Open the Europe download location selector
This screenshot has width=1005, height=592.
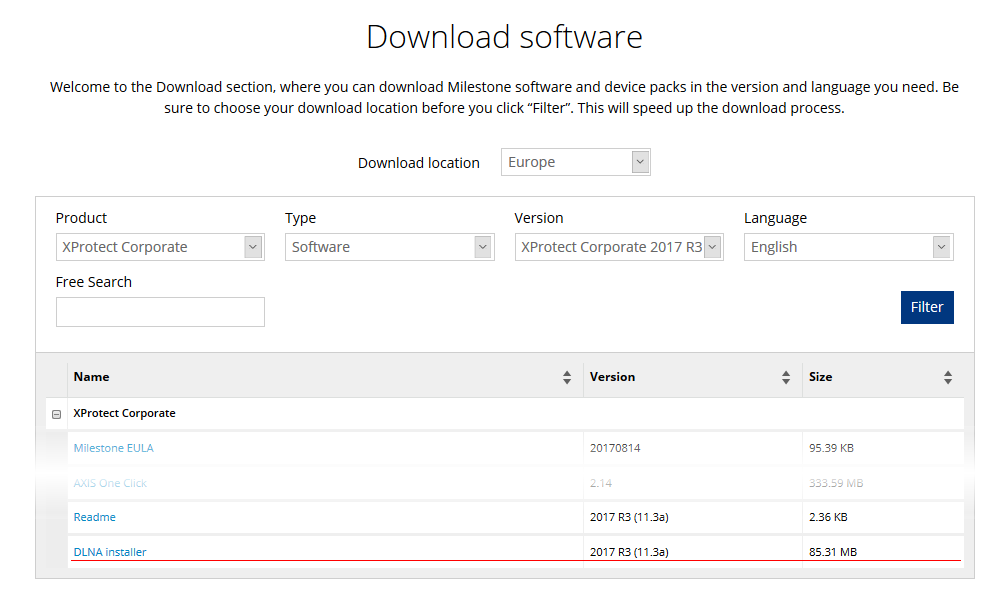pyautogui.click(x=576, y=161)
